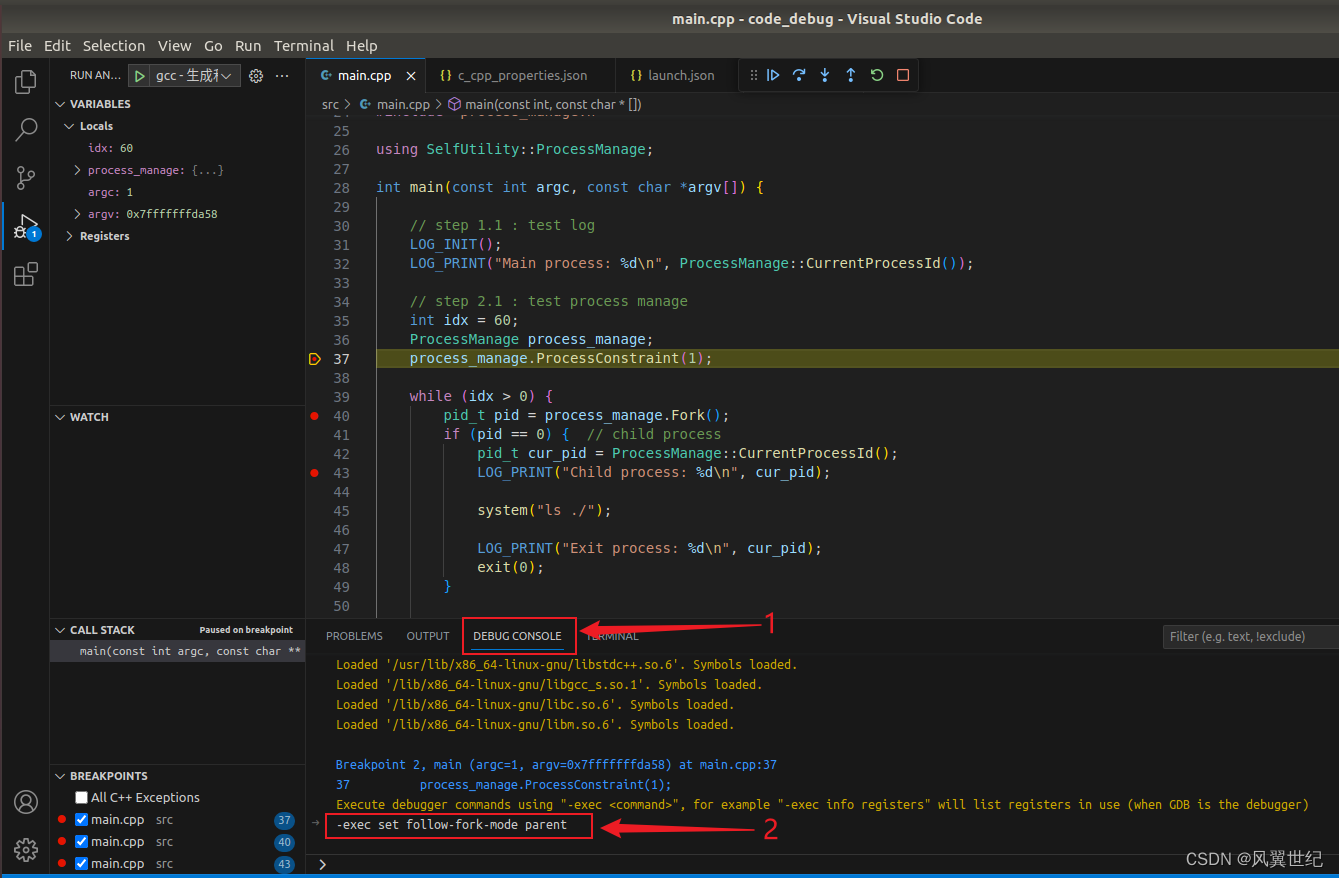
Task: Open the Go menu
Action: [213, 46]
